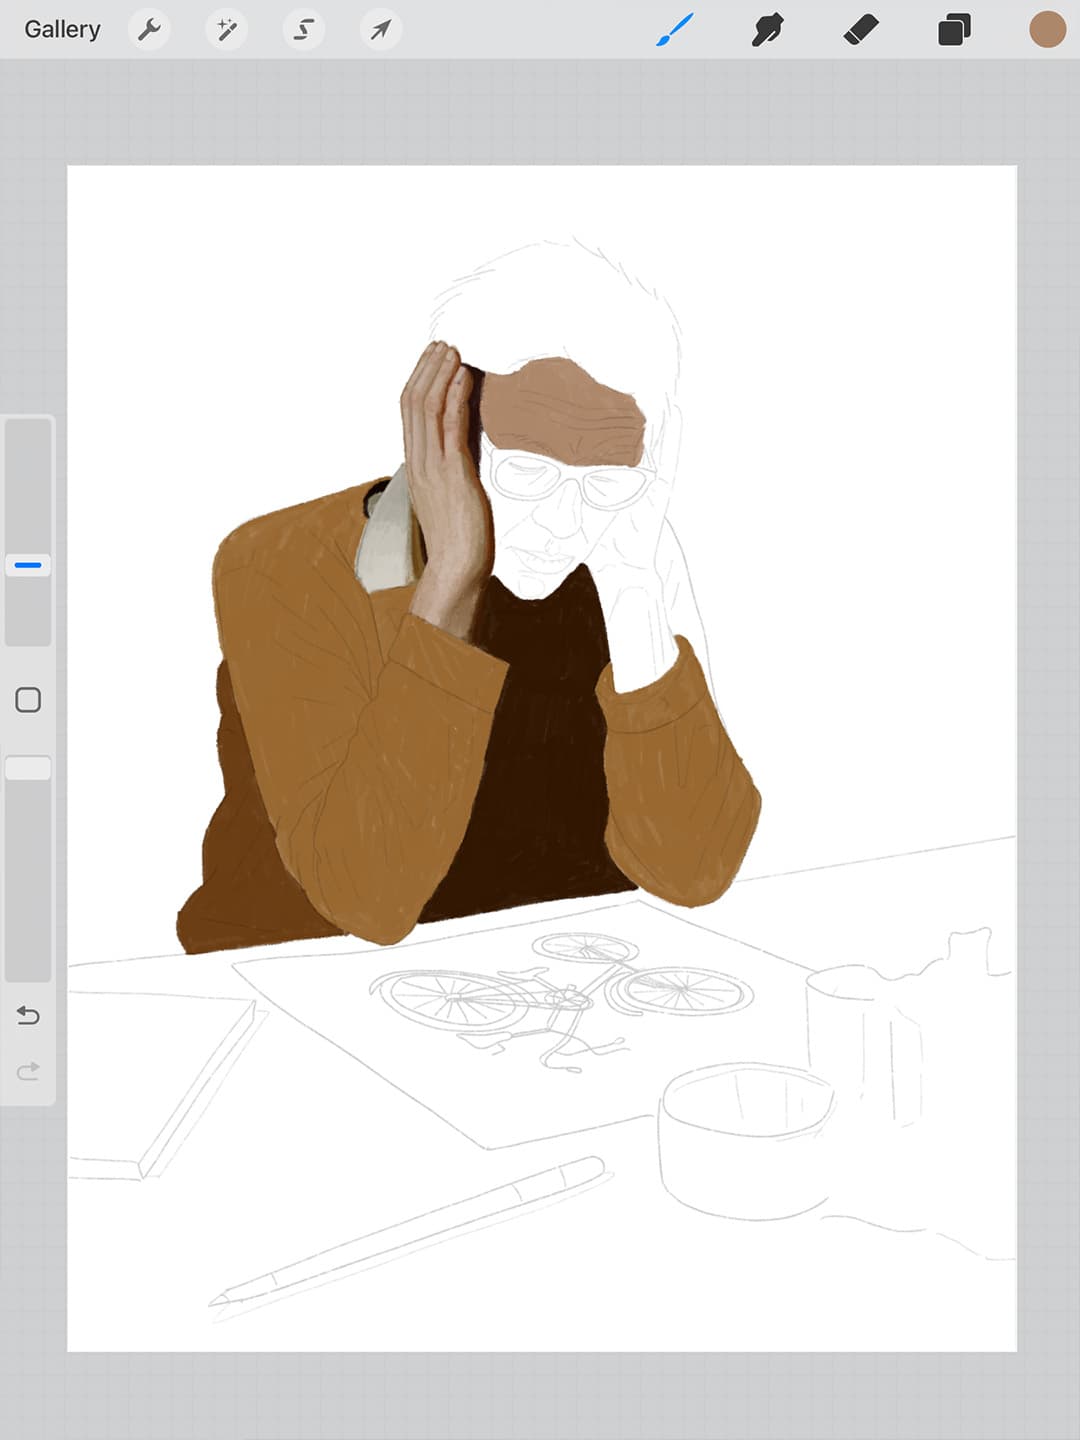
Task: Activate the Selection S-shaped tool
Action: [303, 30]
